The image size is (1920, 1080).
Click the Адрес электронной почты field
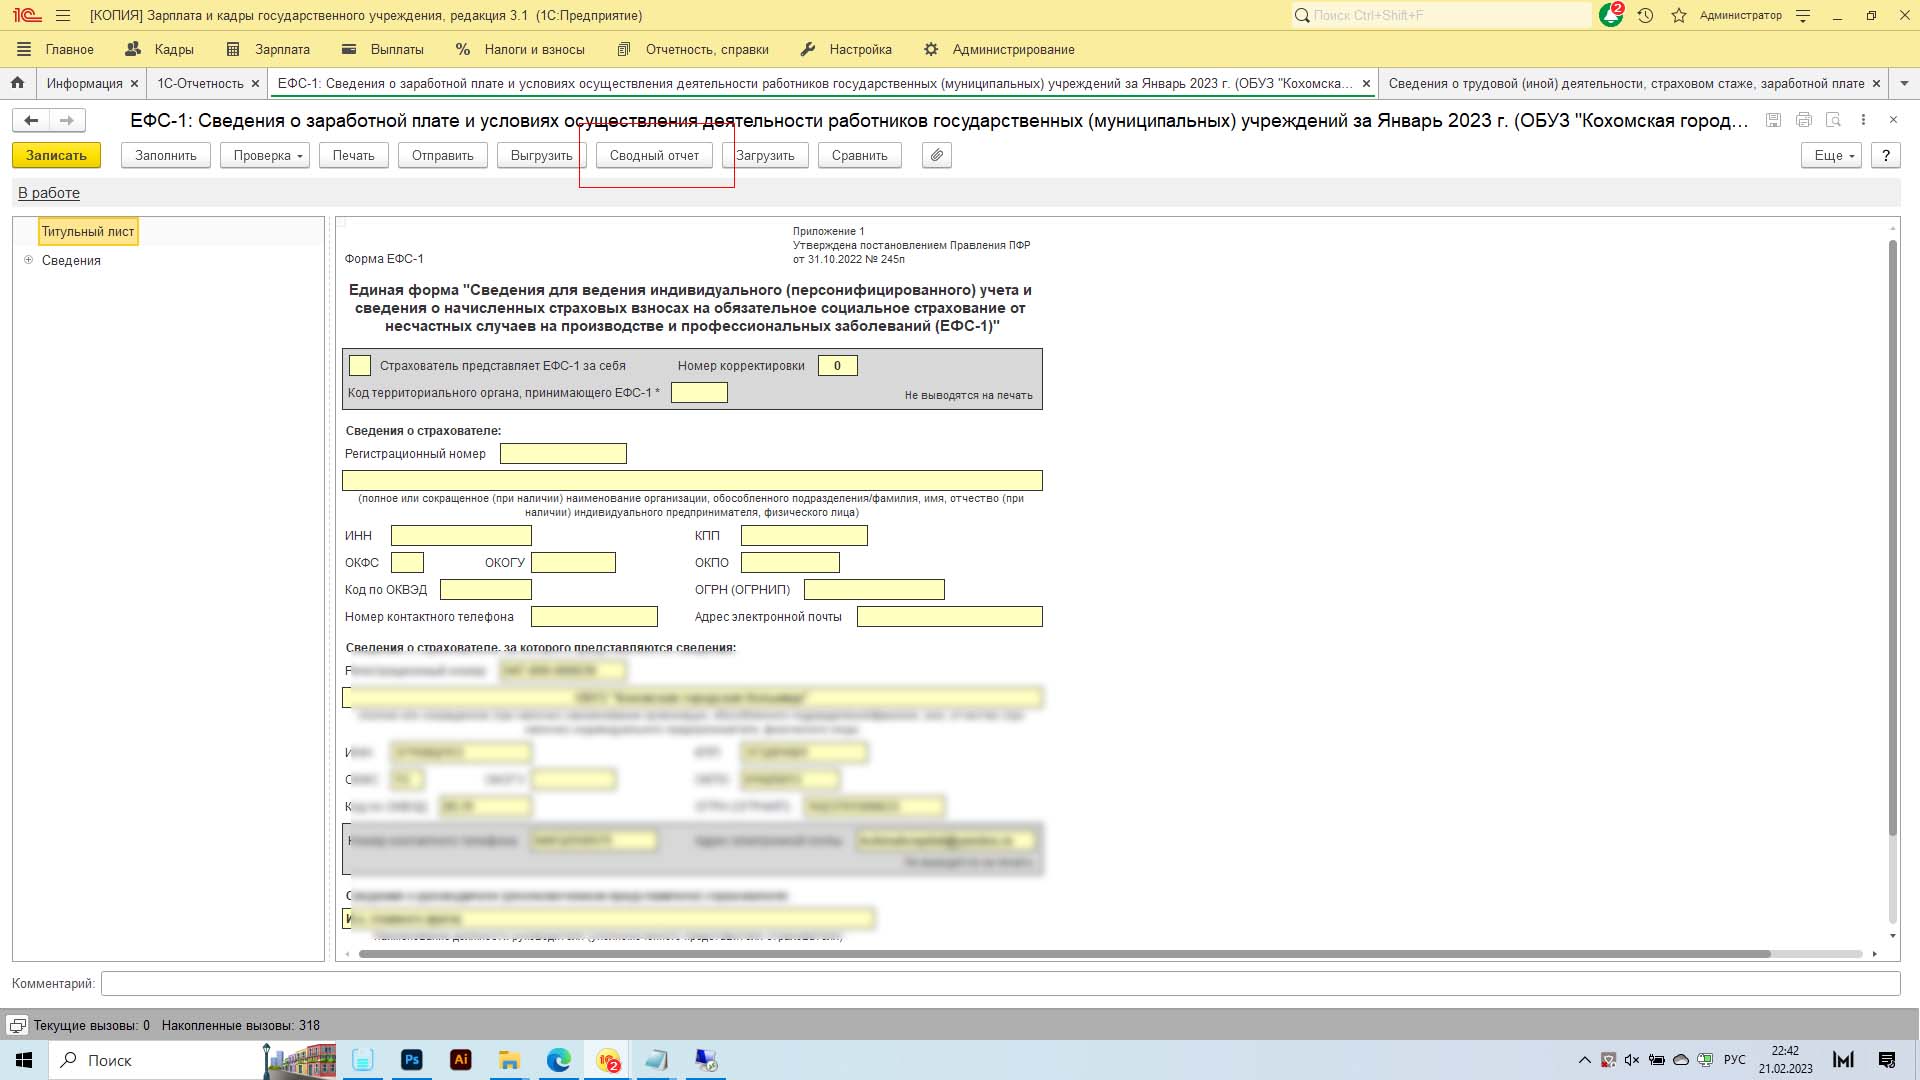(x=949, y=616)
